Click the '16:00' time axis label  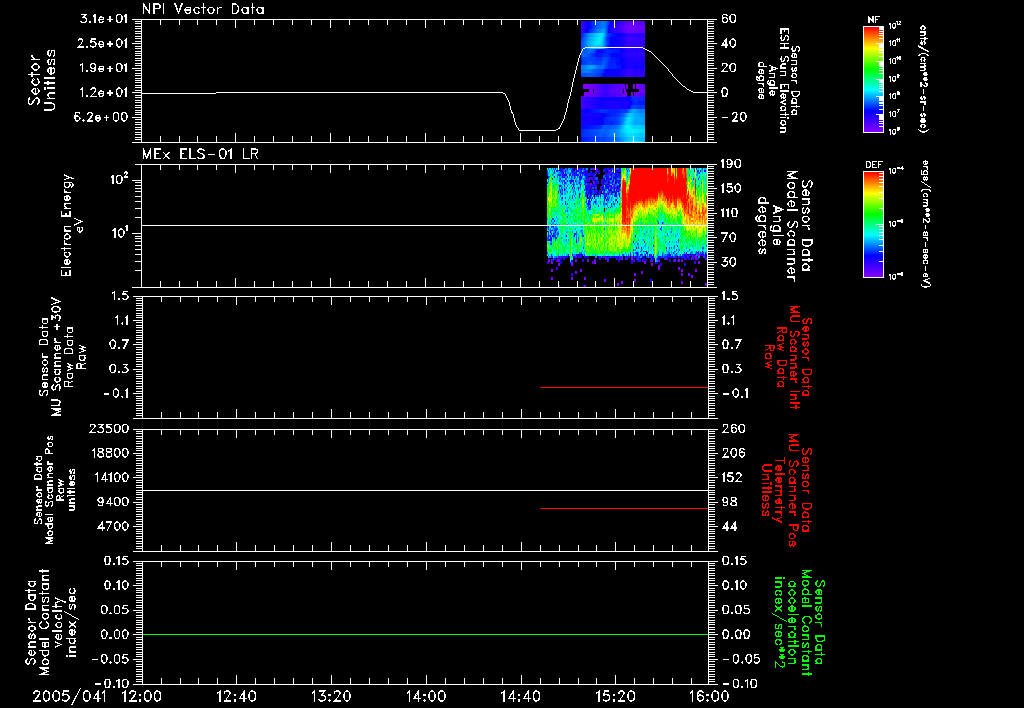(709, 696)
